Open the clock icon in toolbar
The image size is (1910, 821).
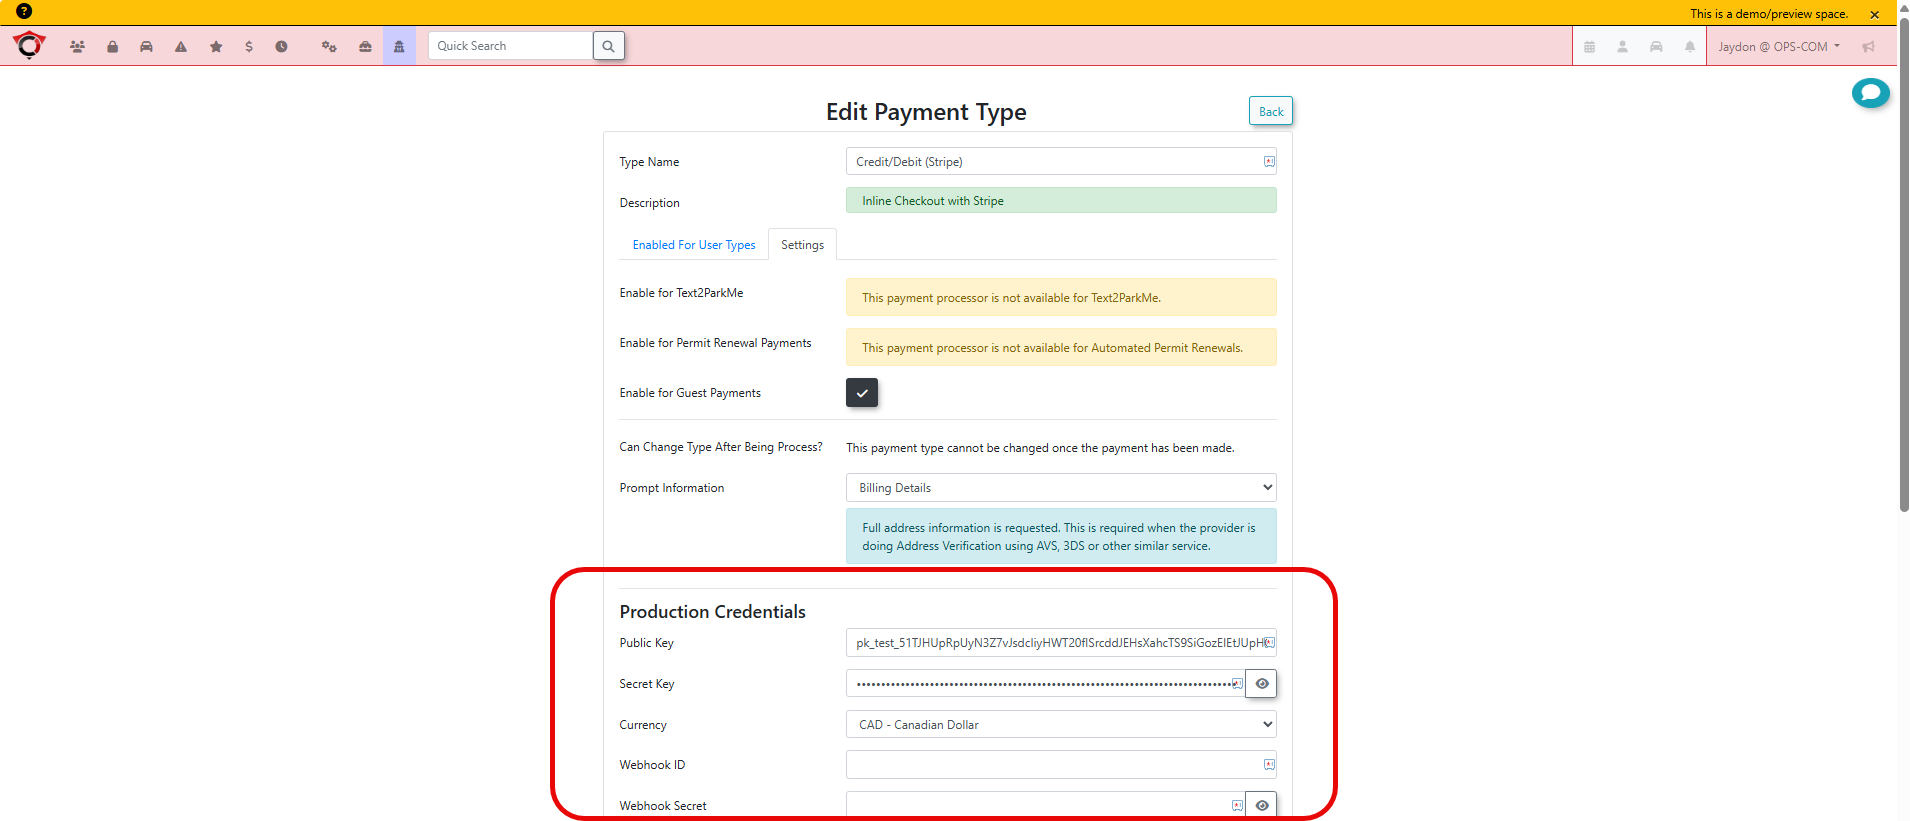point(282,47)
